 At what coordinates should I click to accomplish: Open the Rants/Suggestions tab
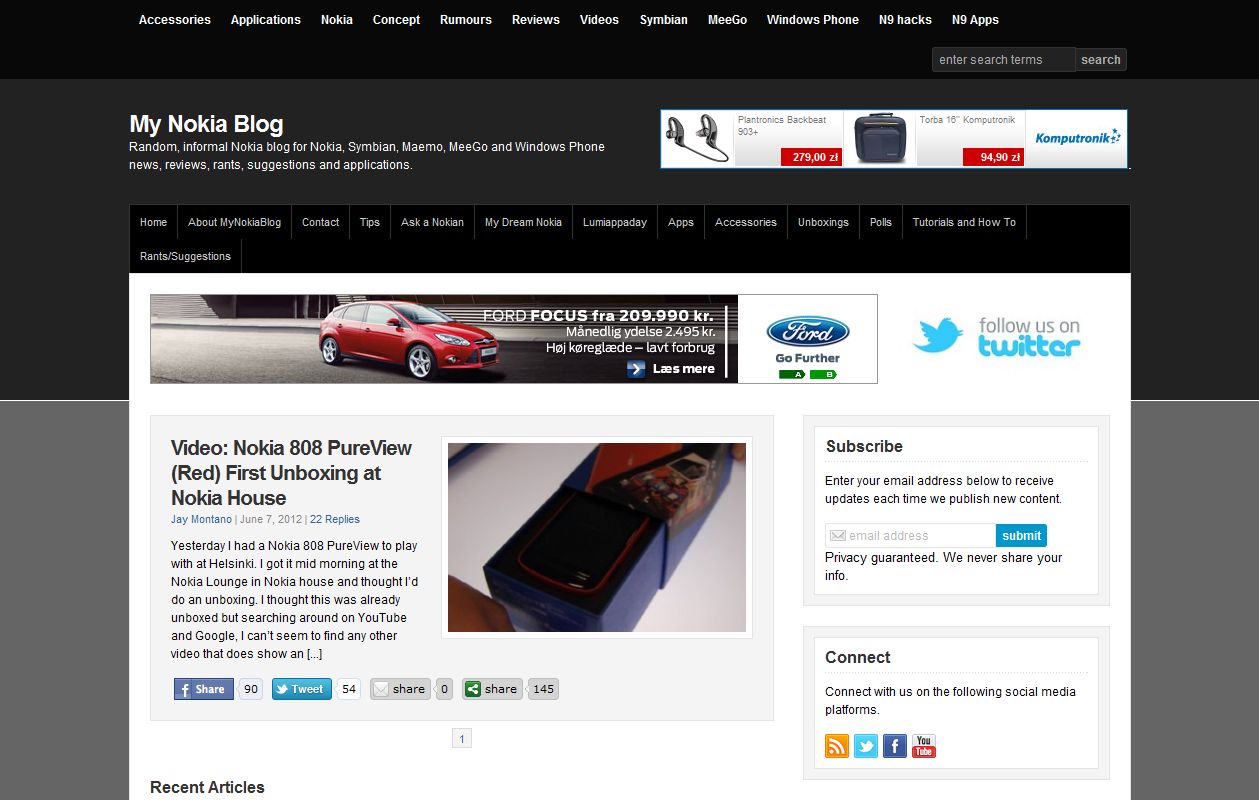186,256
